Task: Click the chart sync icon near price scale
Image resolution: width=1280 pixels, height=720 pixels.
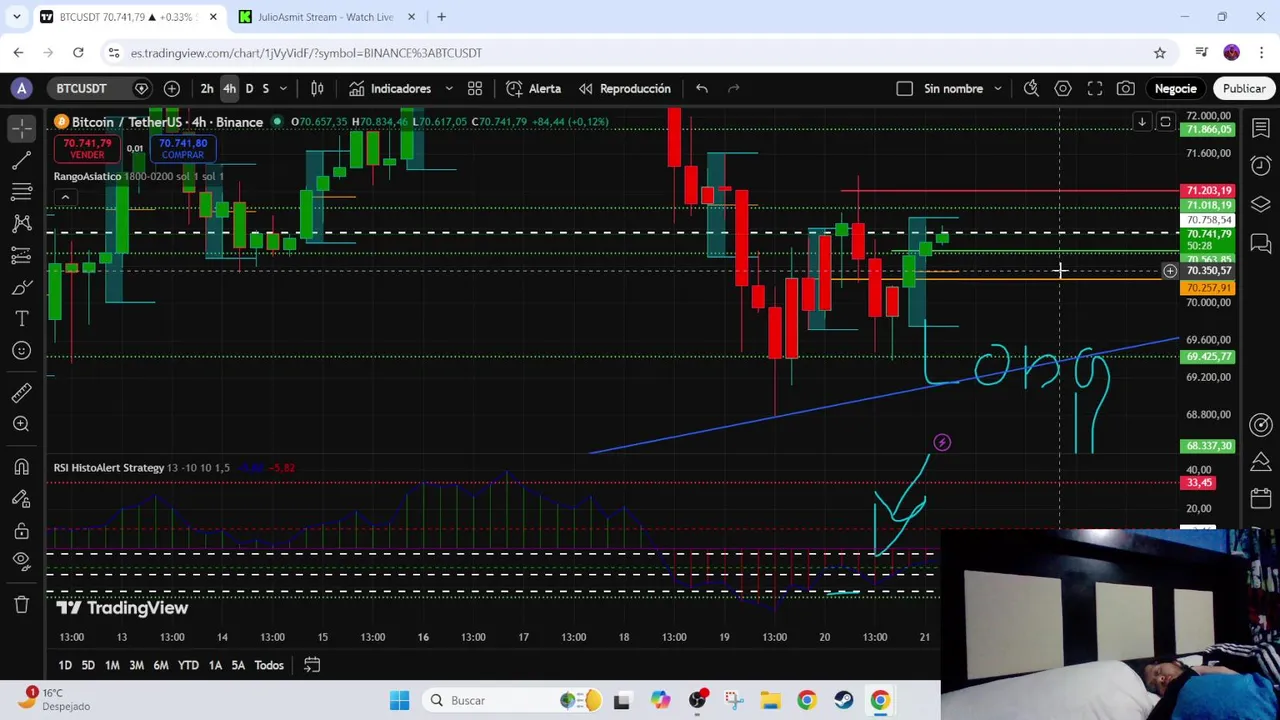Action: [x=1165, y=122]
